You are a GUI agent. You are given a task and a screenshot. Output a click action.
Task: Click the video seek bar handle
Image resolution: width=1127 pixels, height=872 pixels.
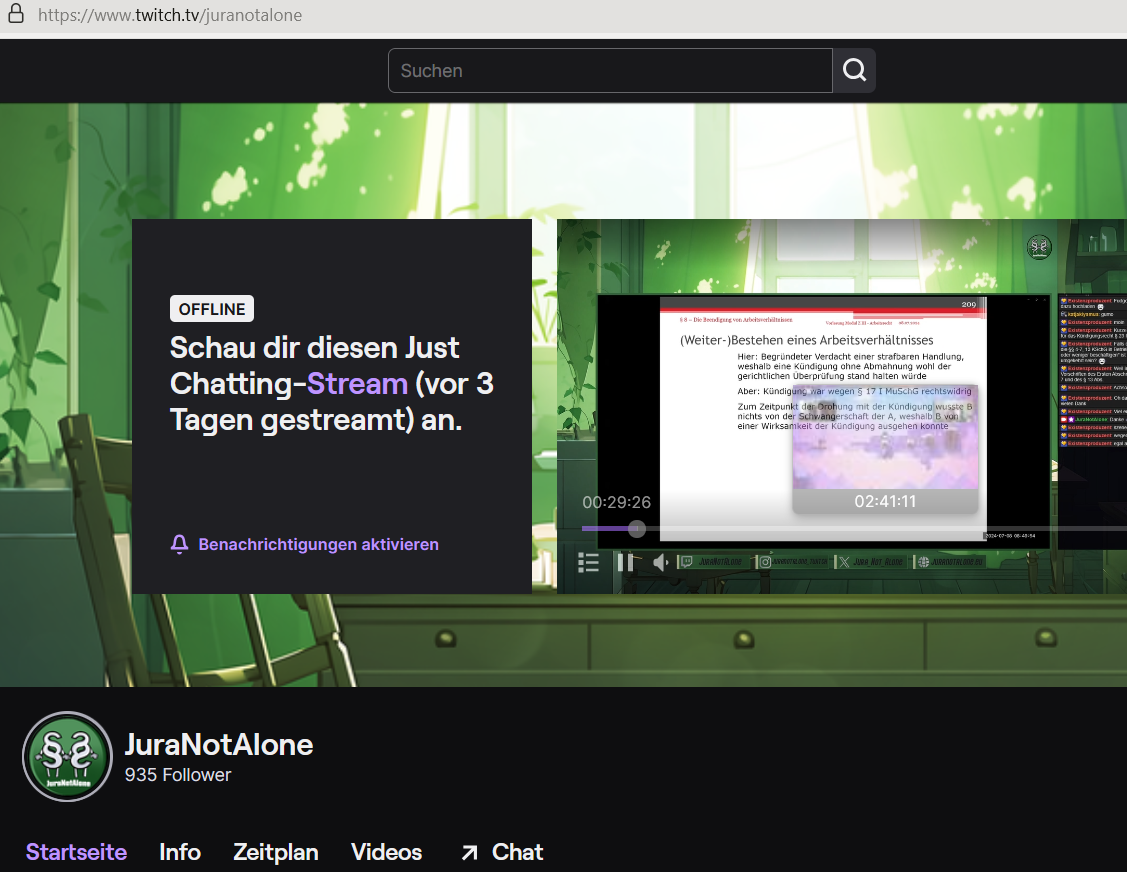[x=637, y=528]
